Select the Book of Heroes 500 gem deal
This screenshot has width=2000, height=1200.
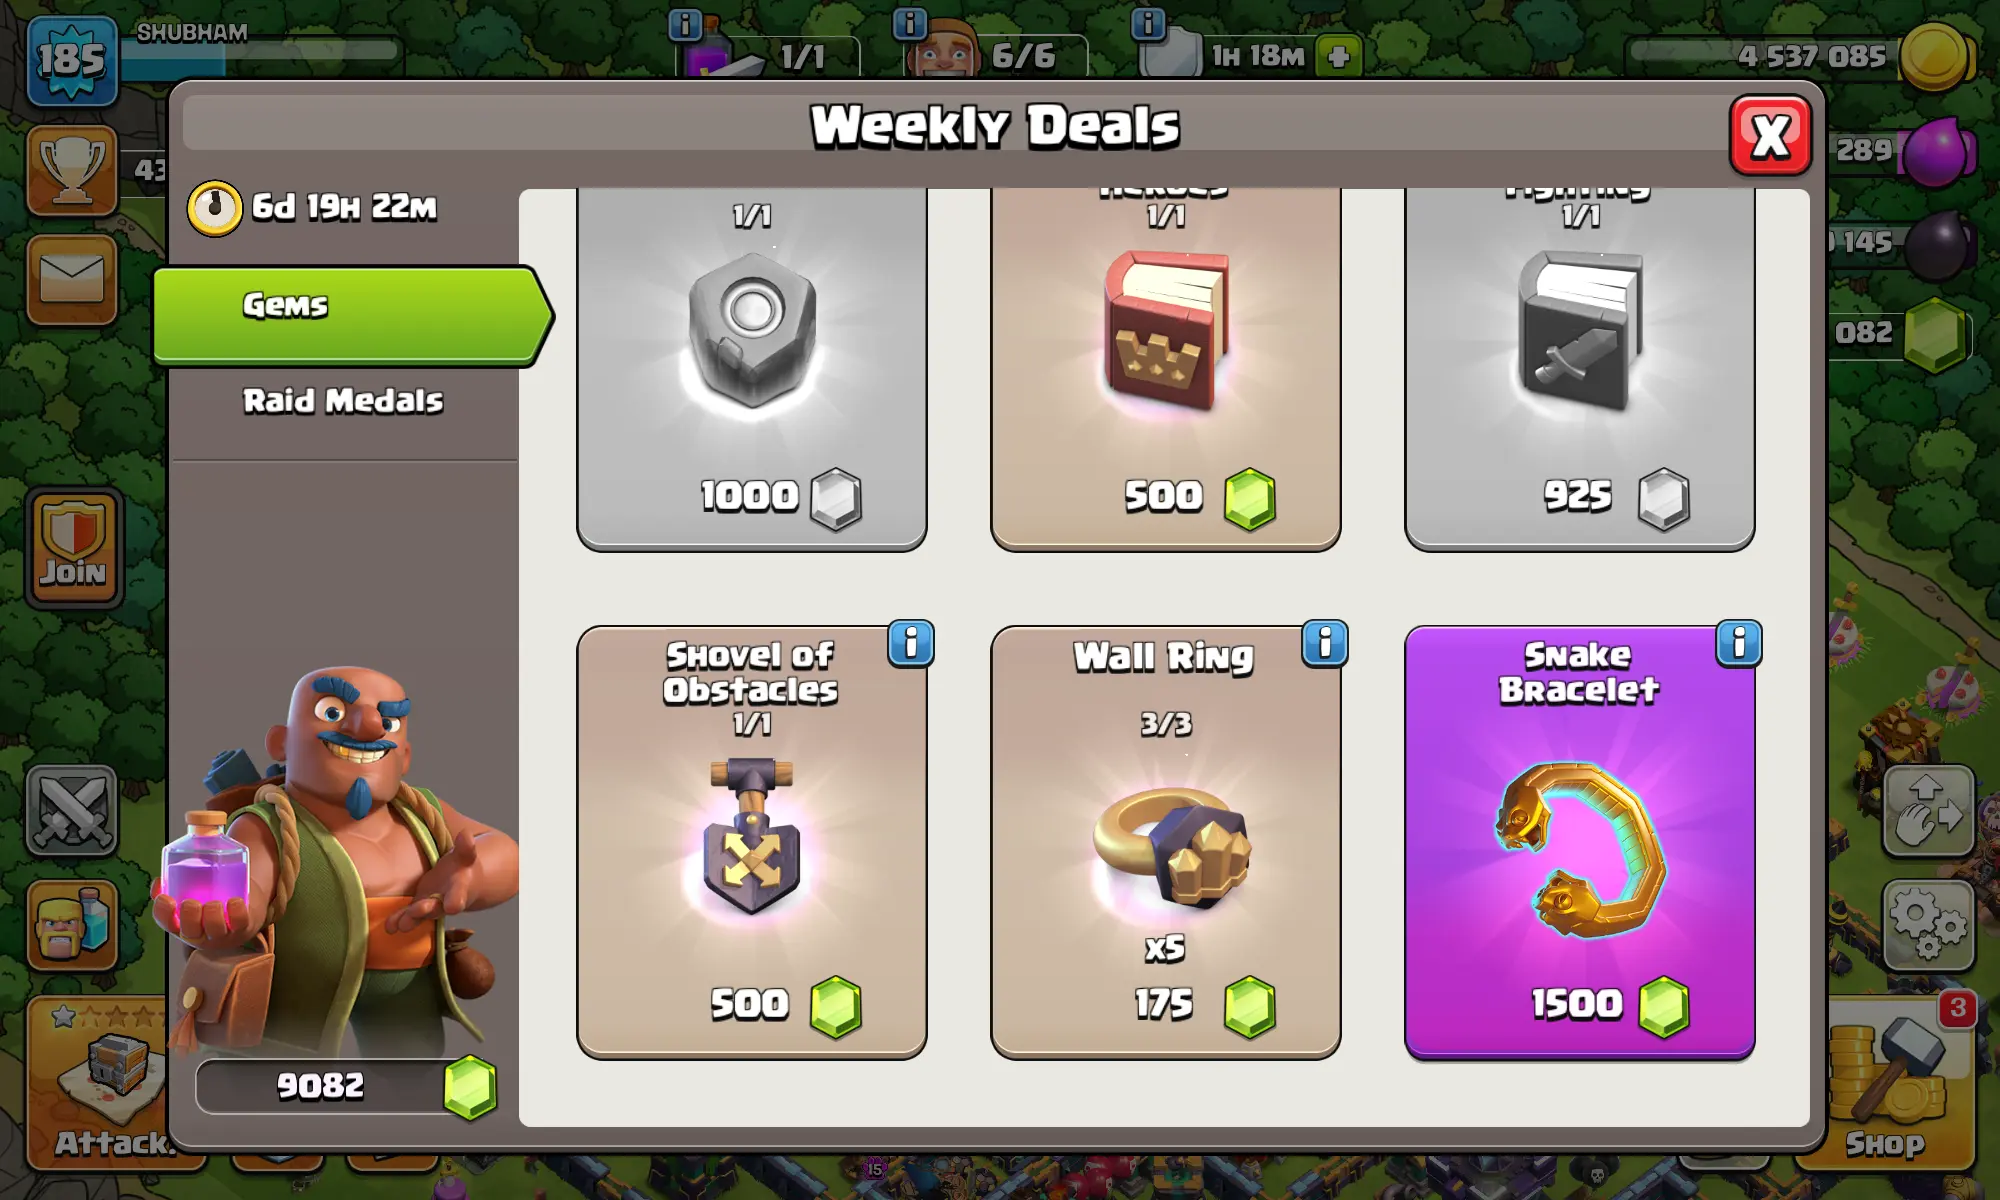(1165, 369)
